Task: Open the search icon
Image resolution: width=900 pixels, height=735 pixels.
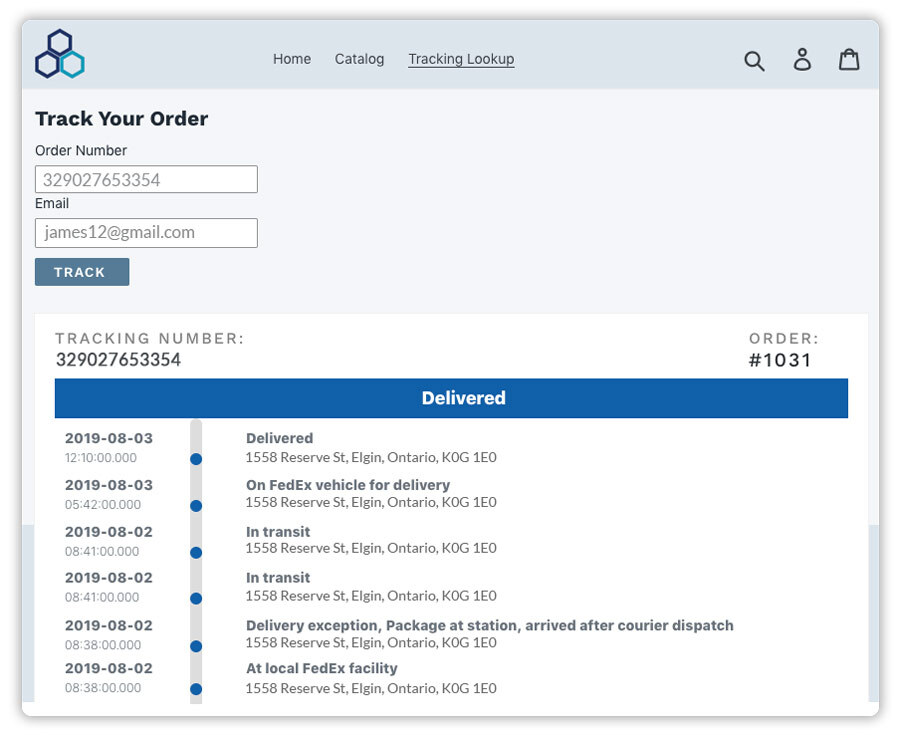Action: (x=754, y=60)
